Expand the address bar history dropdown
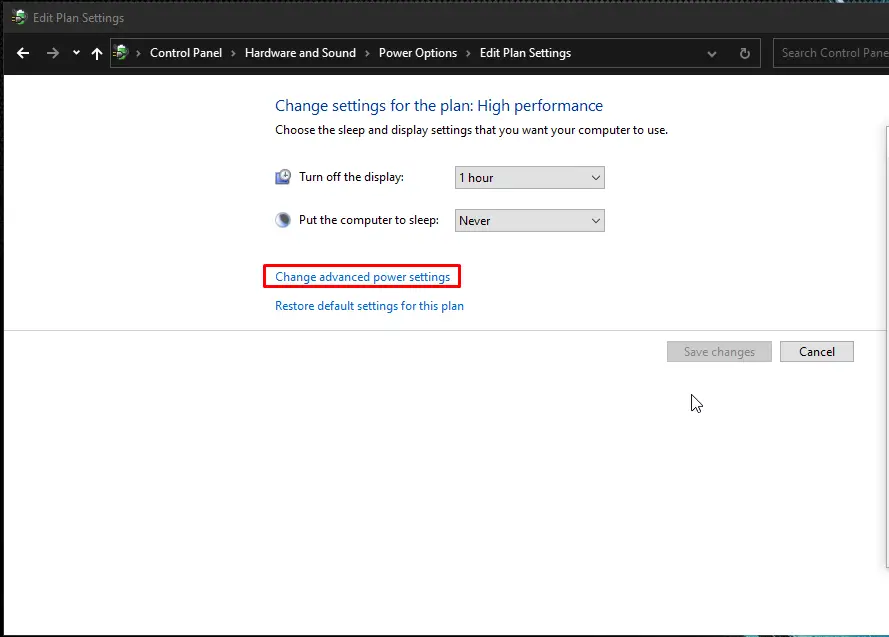This screenshot has width=889, height=637. [712, 54]
